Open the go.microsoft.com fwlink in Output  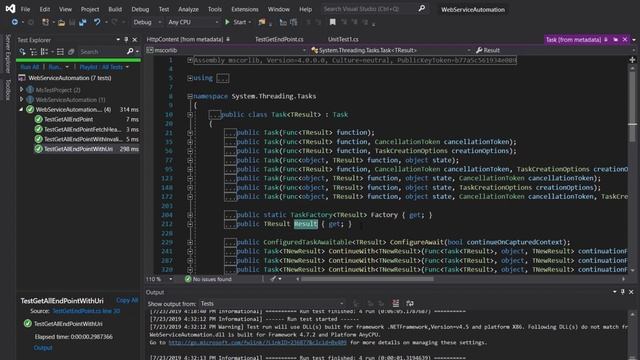tap(258, 342)
